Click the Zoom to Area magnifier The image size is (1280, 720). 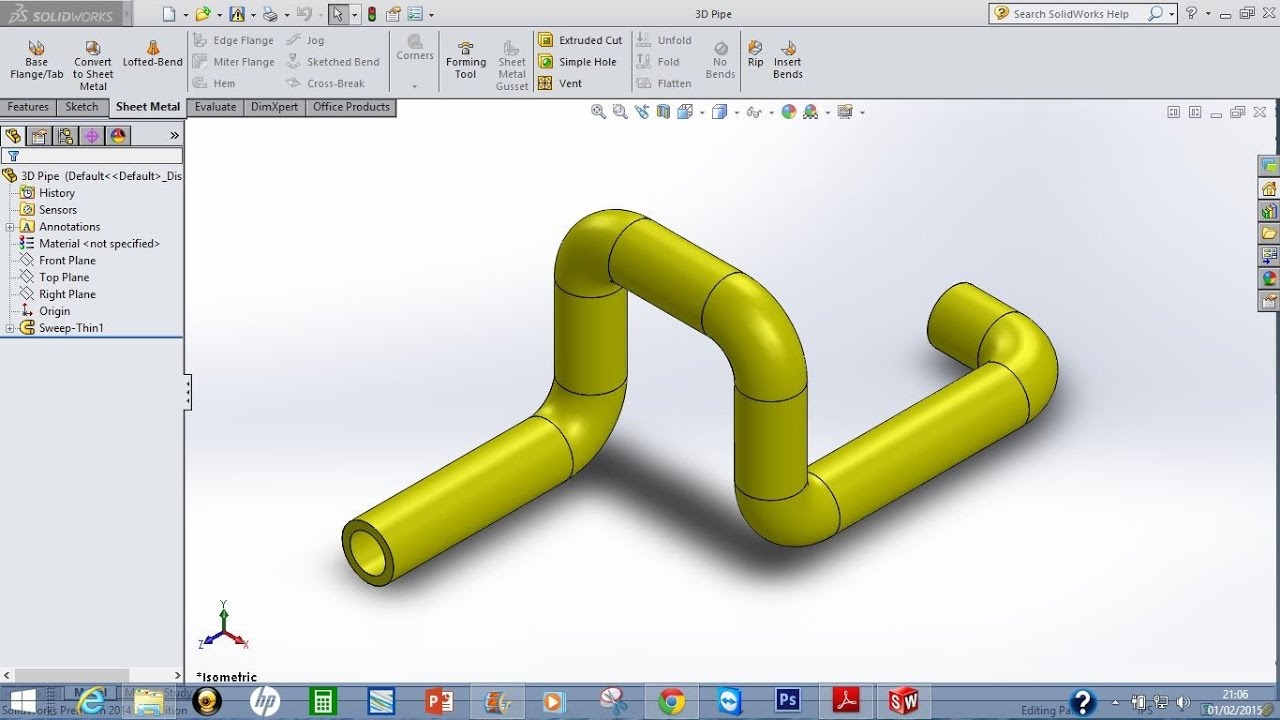pyautogui.click(x=619, y=112)
